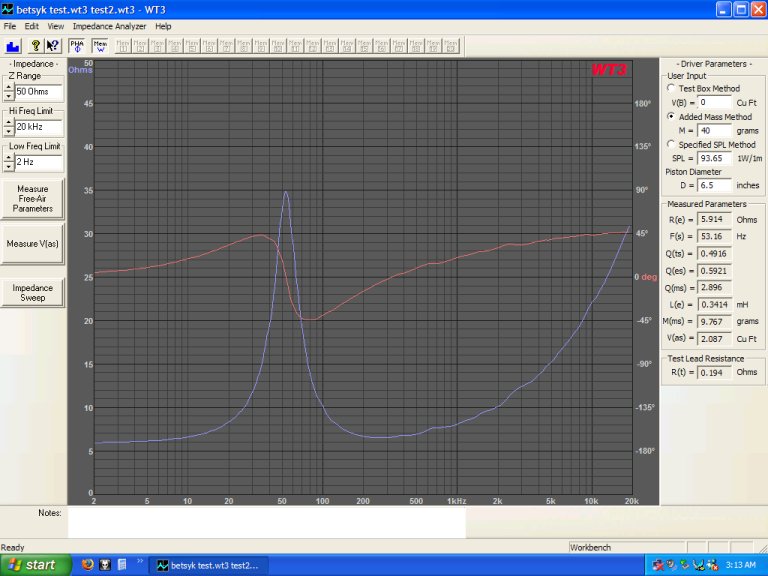Open About via yellow question mark icon
This screenshot has width=768, height=576.
[x=36, y=47]
